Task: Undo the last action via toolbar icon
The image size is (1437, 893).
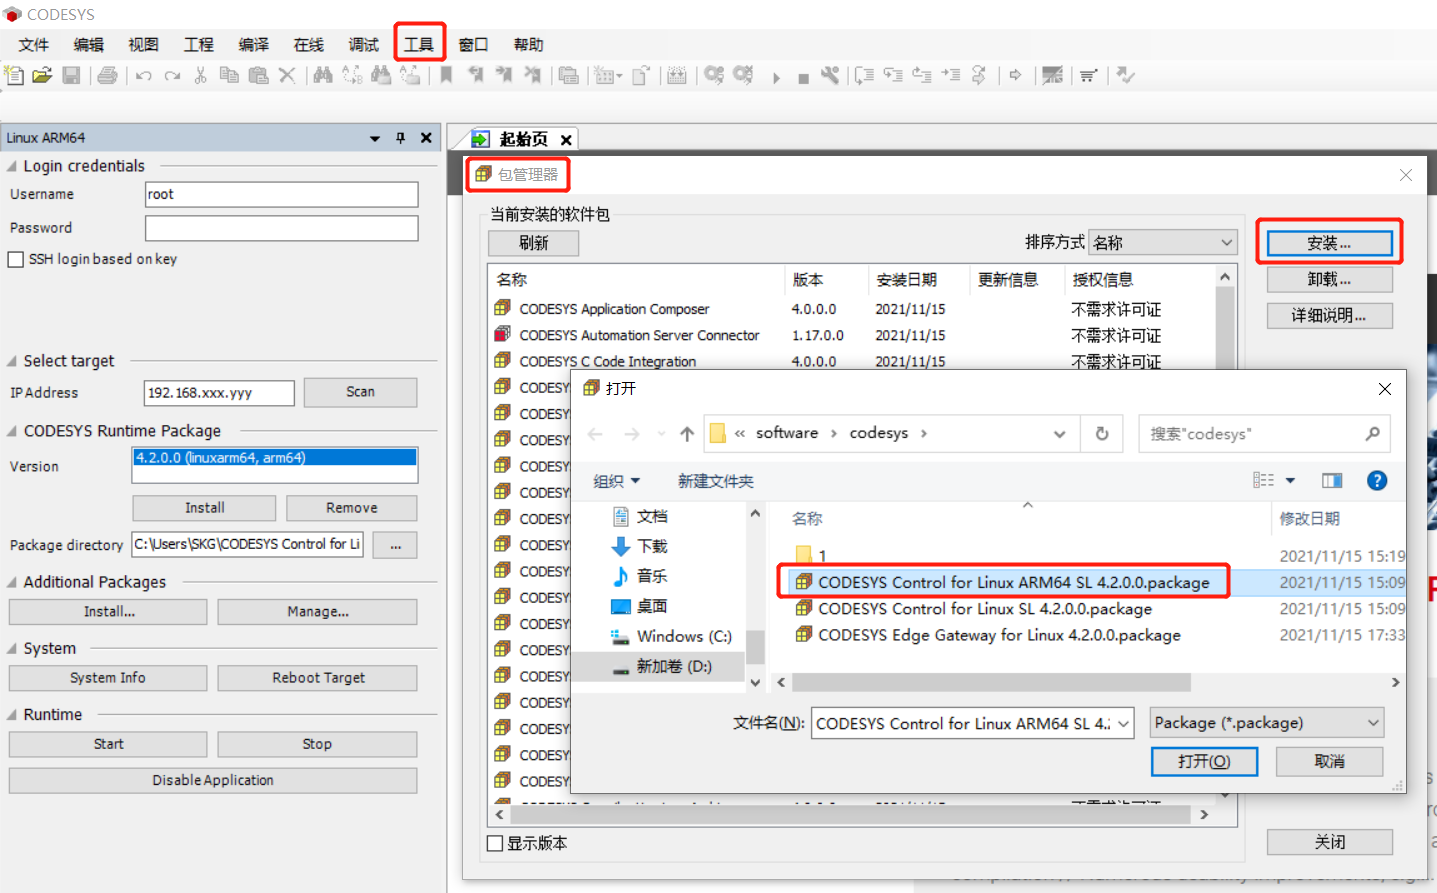Action: point(142,75)
